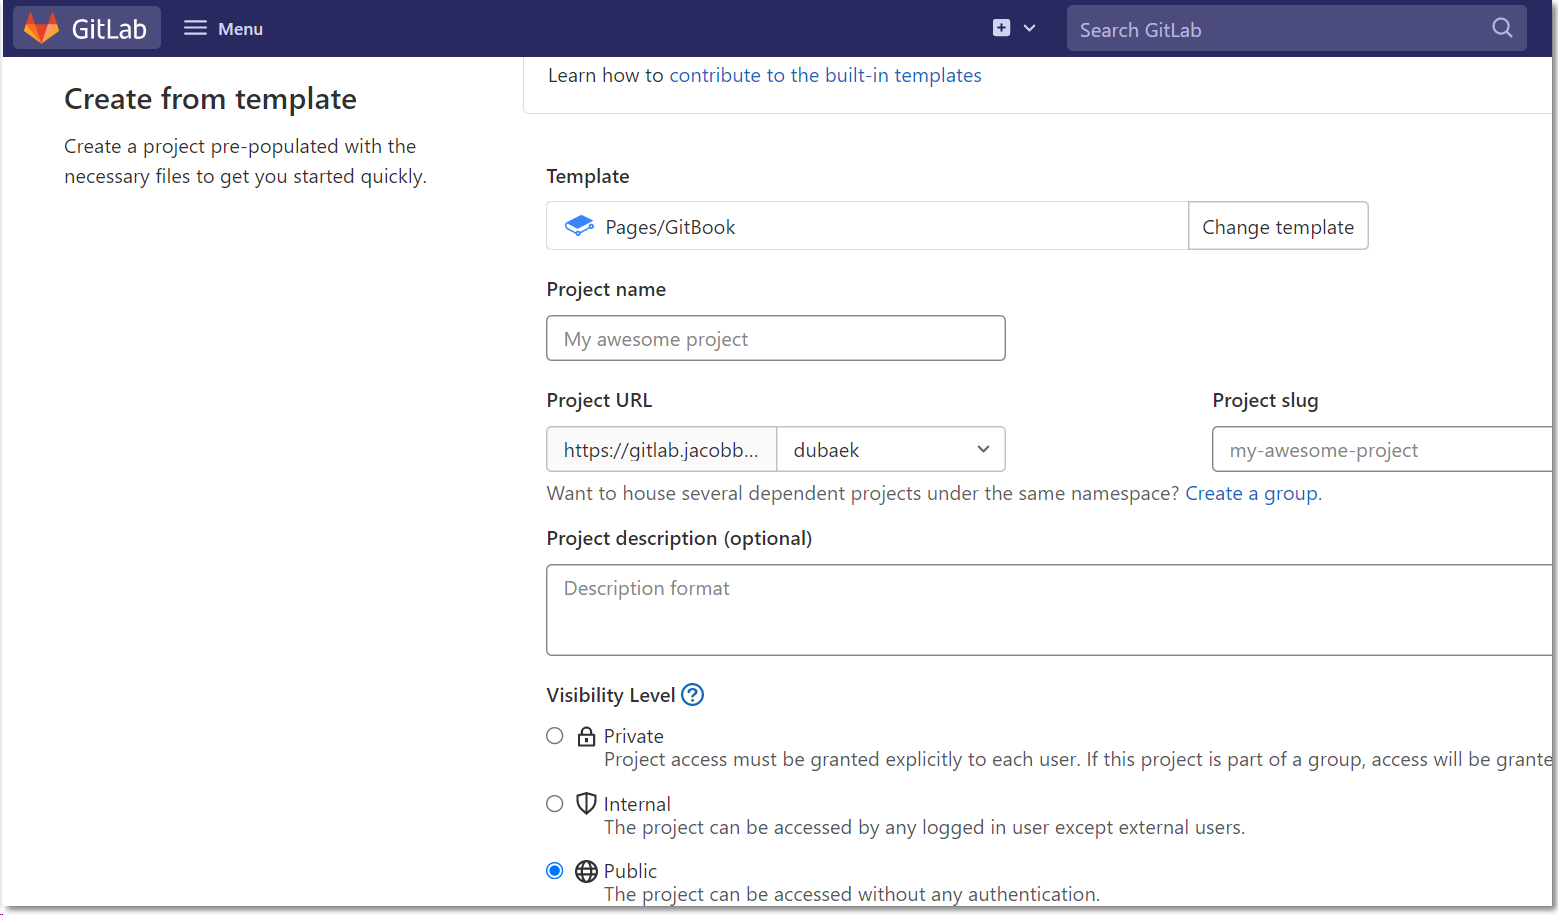The height and width of the screenshot is (915, 1558).
Task: Open the Visibility Level help icon
Action: click(x=692, y=694)
